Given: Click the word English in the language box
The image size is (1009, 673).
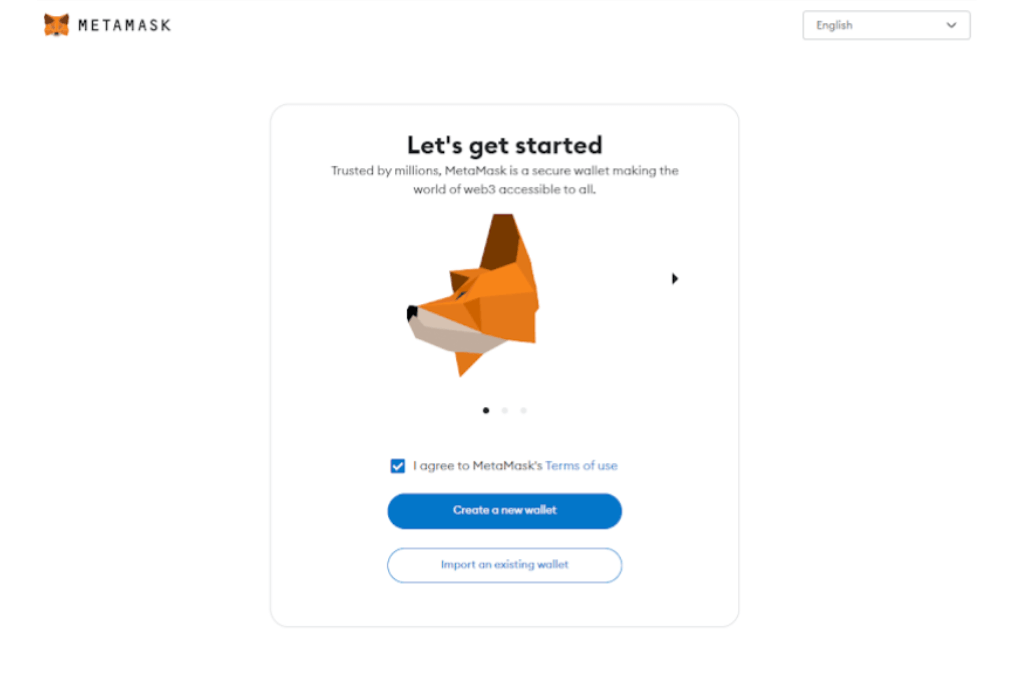Looking at the screenshot, I should [834, 25].
